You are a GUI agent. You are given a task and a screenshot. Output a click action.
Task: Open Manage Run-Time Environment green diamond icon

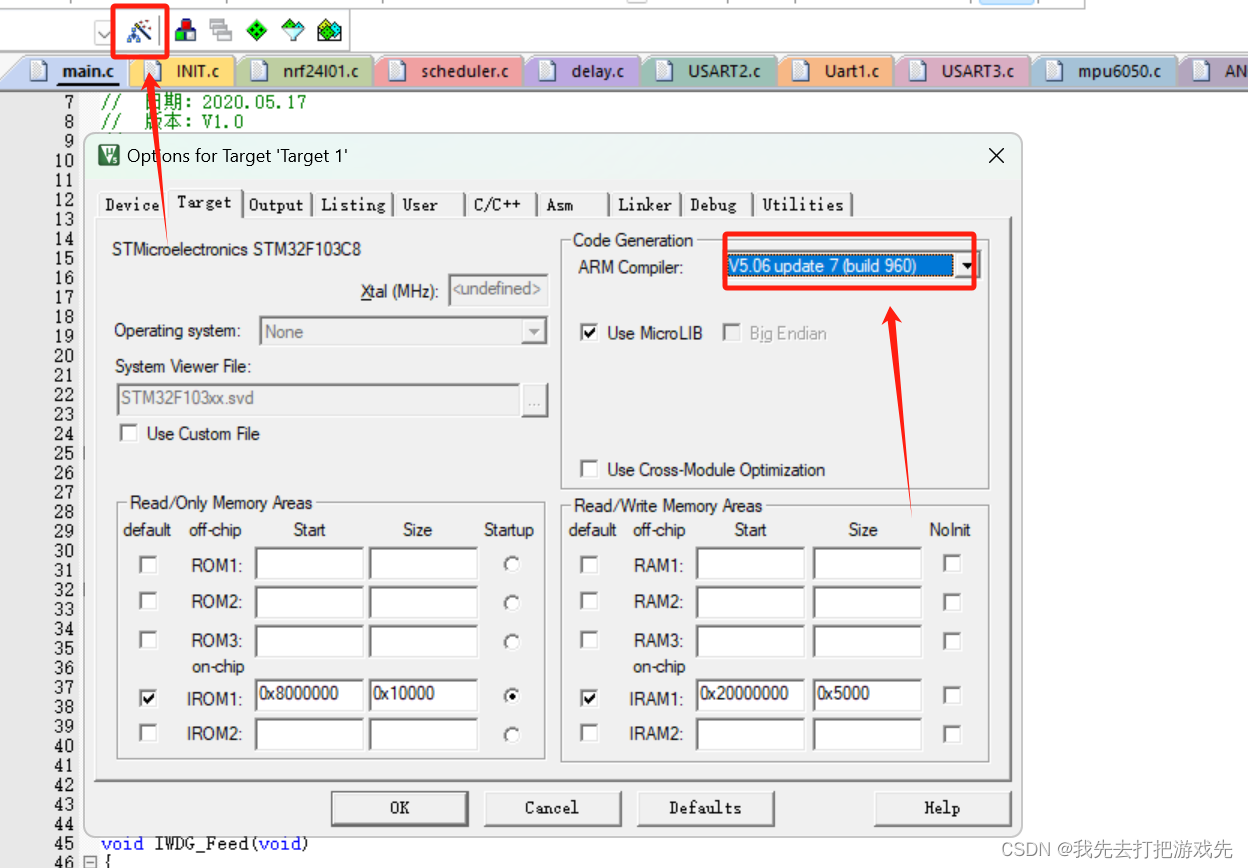[257, 31]
